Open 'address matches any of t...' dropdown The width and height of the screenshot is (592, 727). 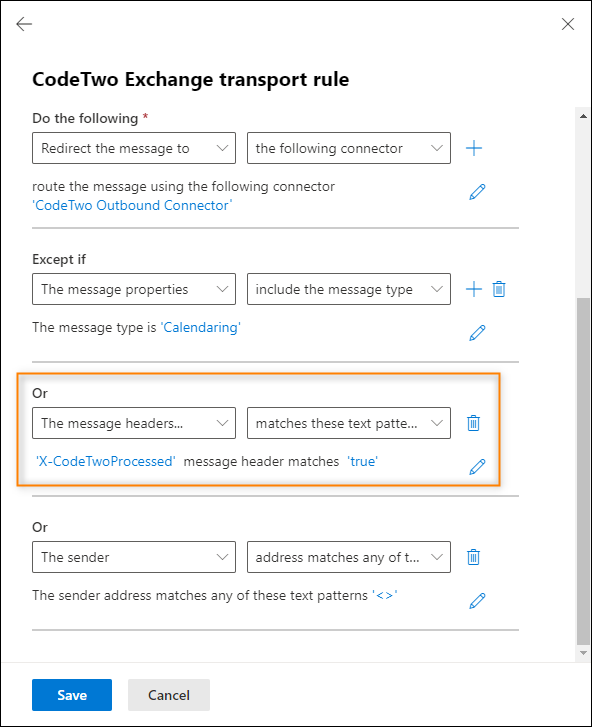[349, 557]
